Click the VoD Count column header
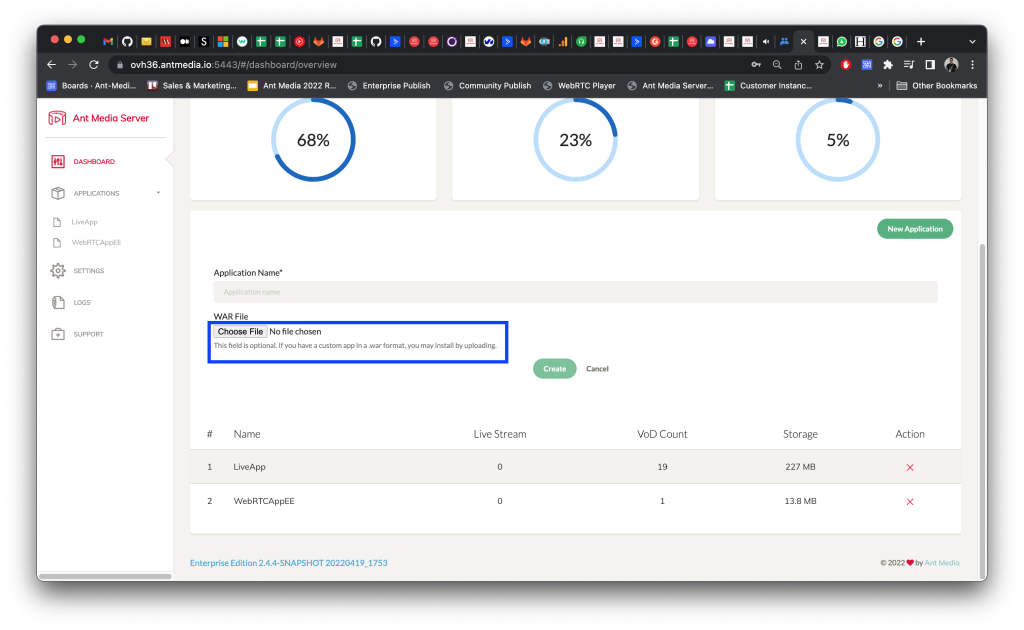 click(x=662, y=434)
